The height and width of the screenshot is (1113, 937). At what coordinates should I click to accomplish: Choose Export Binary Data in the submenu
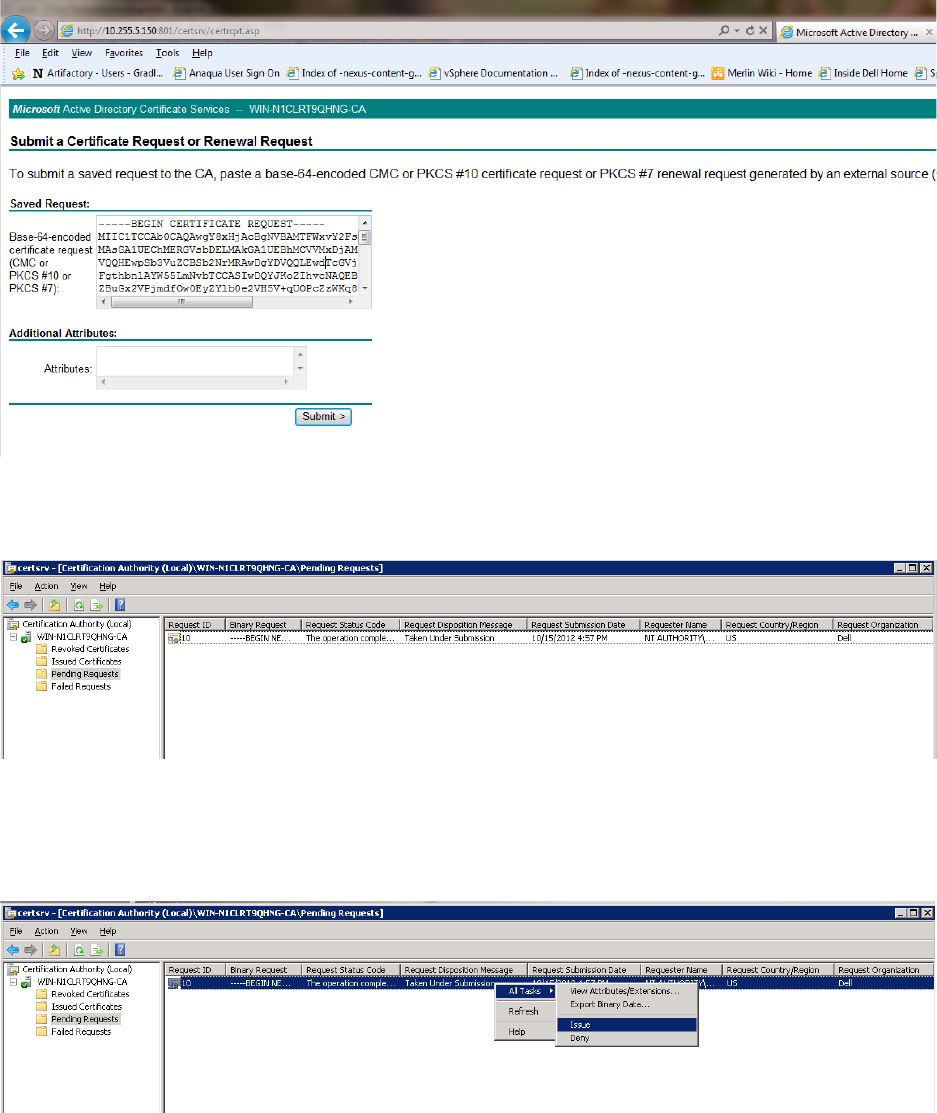[x=626, y=1005]
